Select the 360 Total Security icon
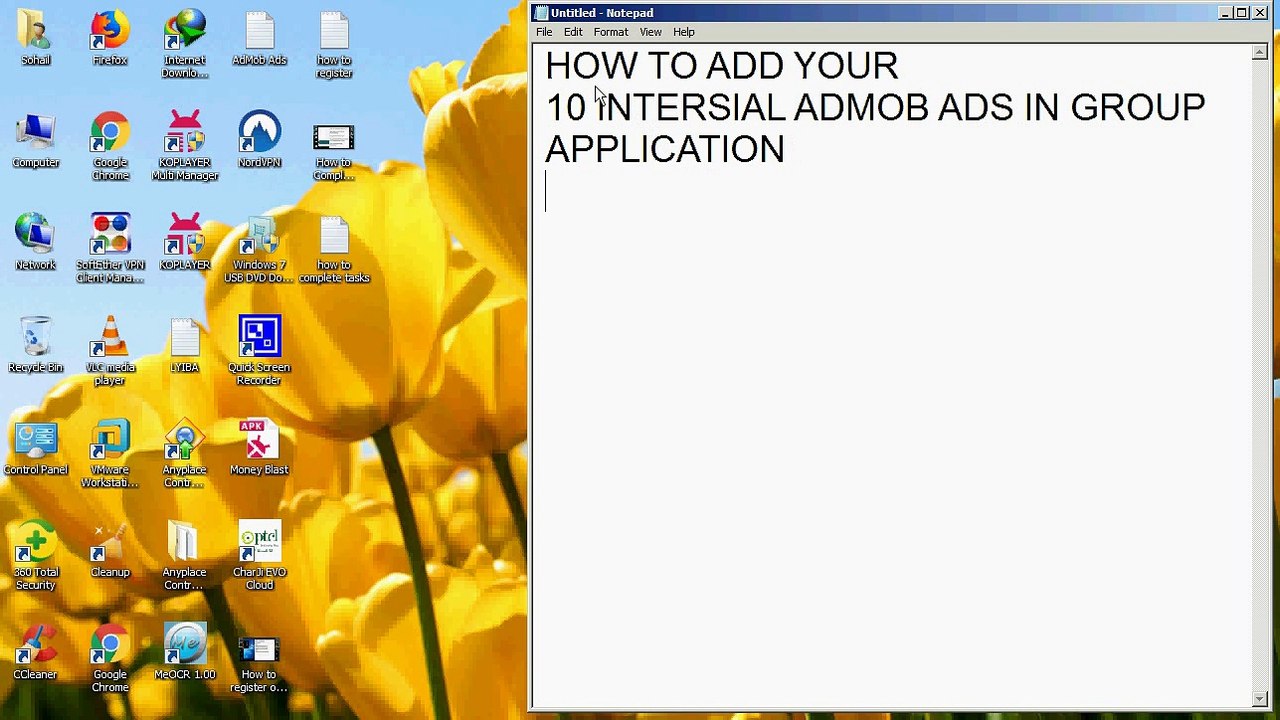 tap(35, 557)
